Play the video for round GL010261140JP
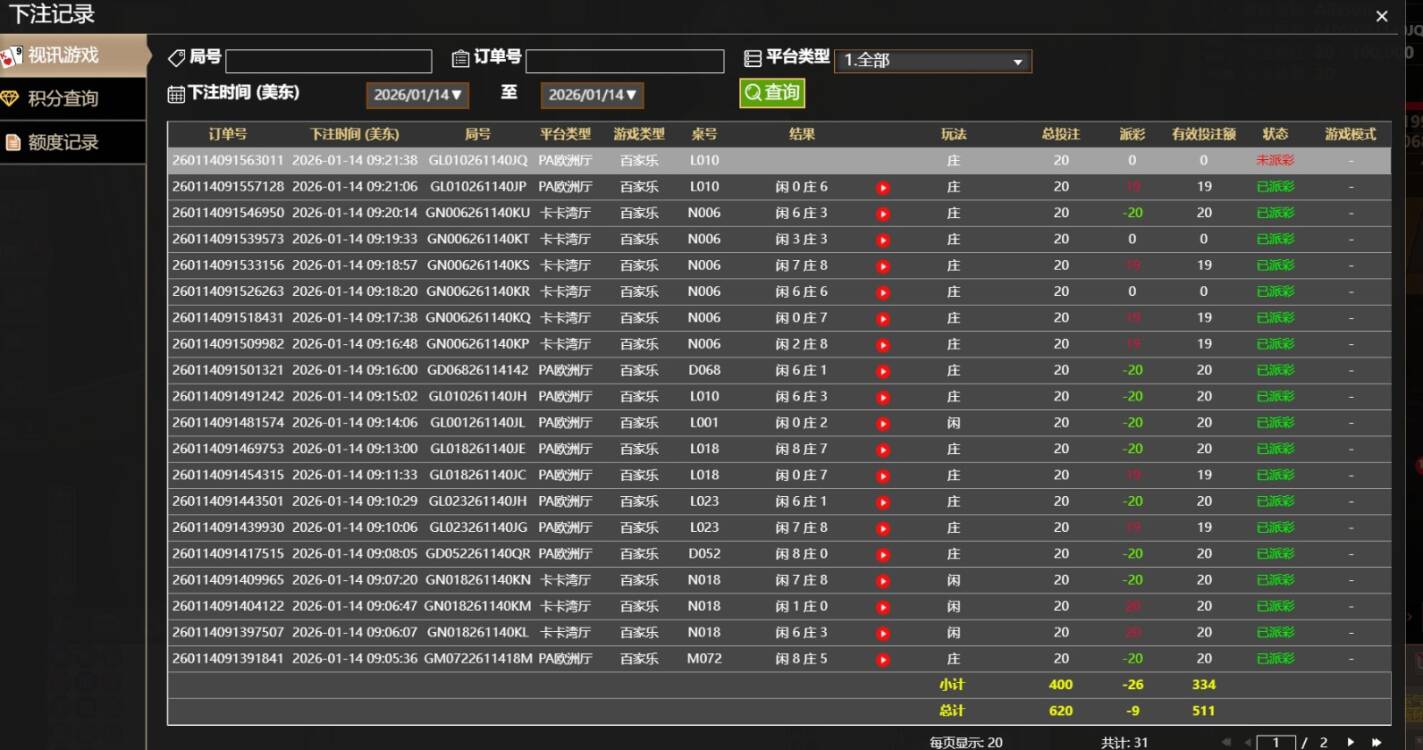Screen dimensions: 1423x750 [x=883, y=186]
